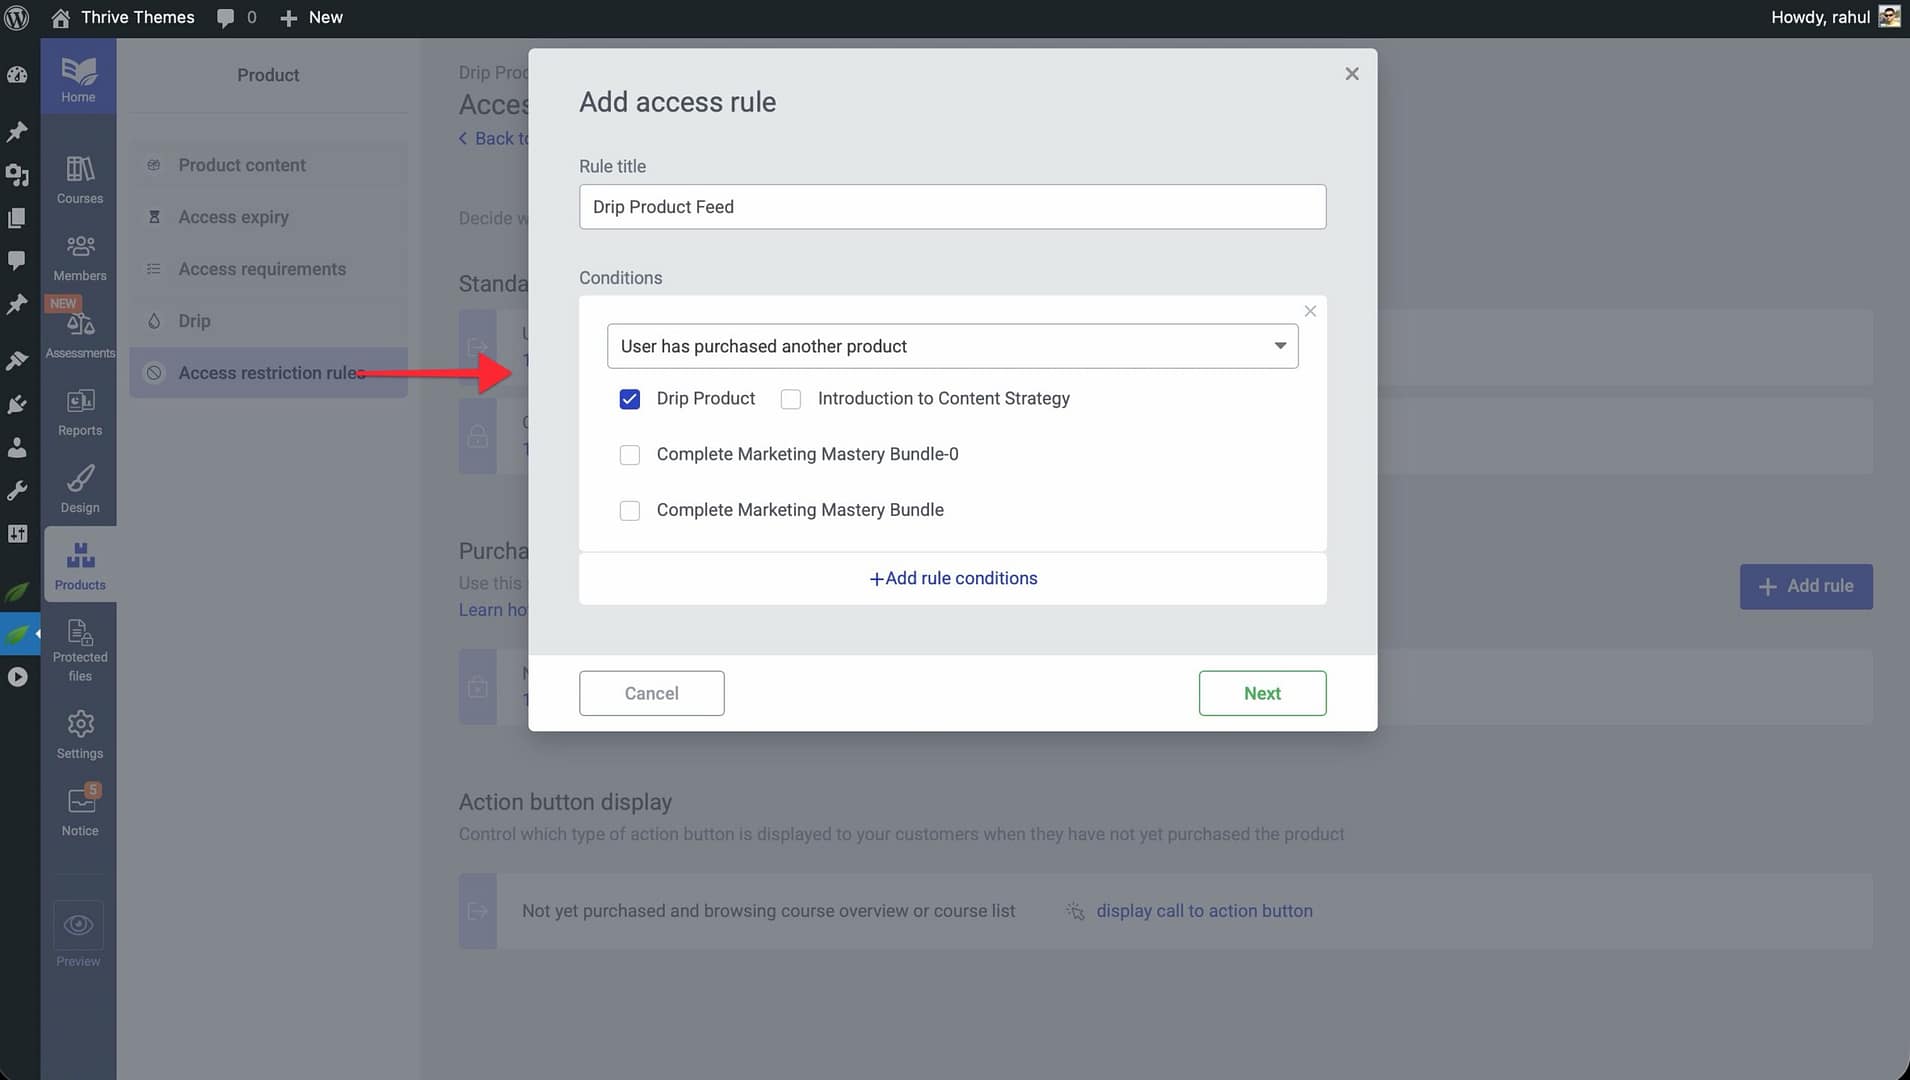The width and height of the screenshot is (1910, 1080).
Task: Click the Next button
Action: coord(1262,693)
